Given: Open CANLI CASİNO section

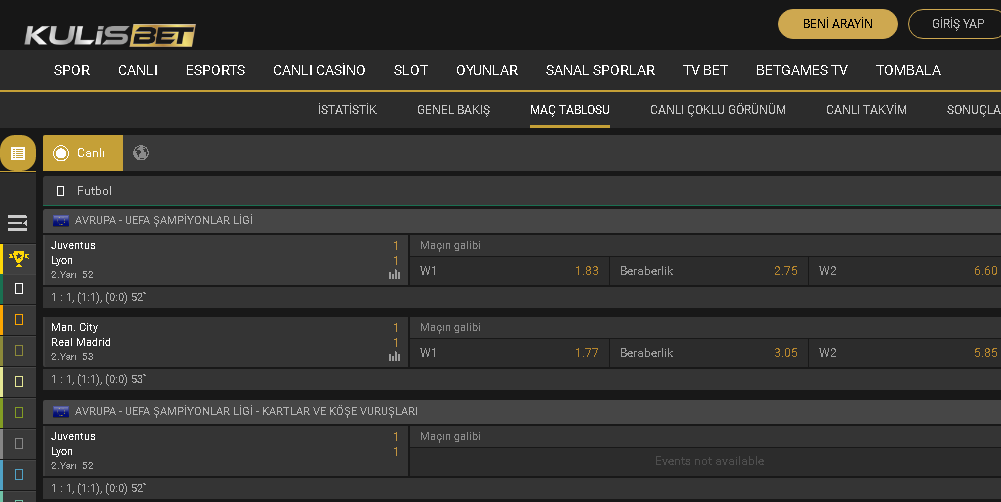Looking at the screenshot, I should pyautogui.click(x=319, y=70).
